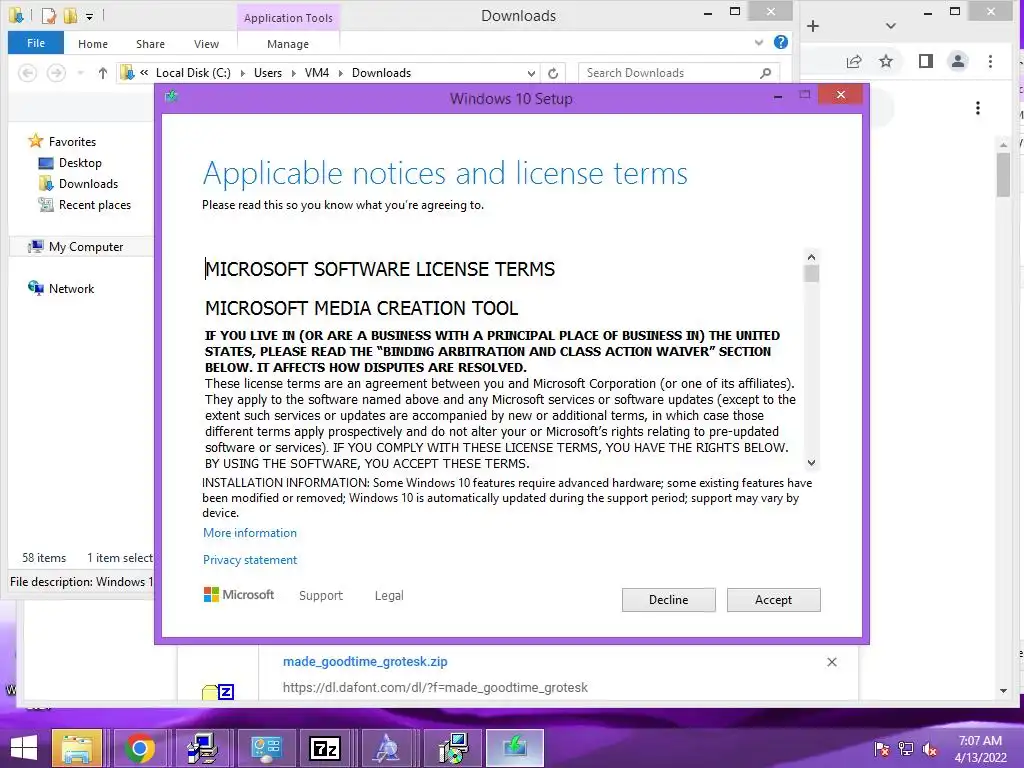
Task: Open Desktop in navigation pane
Action: [71, 163]
